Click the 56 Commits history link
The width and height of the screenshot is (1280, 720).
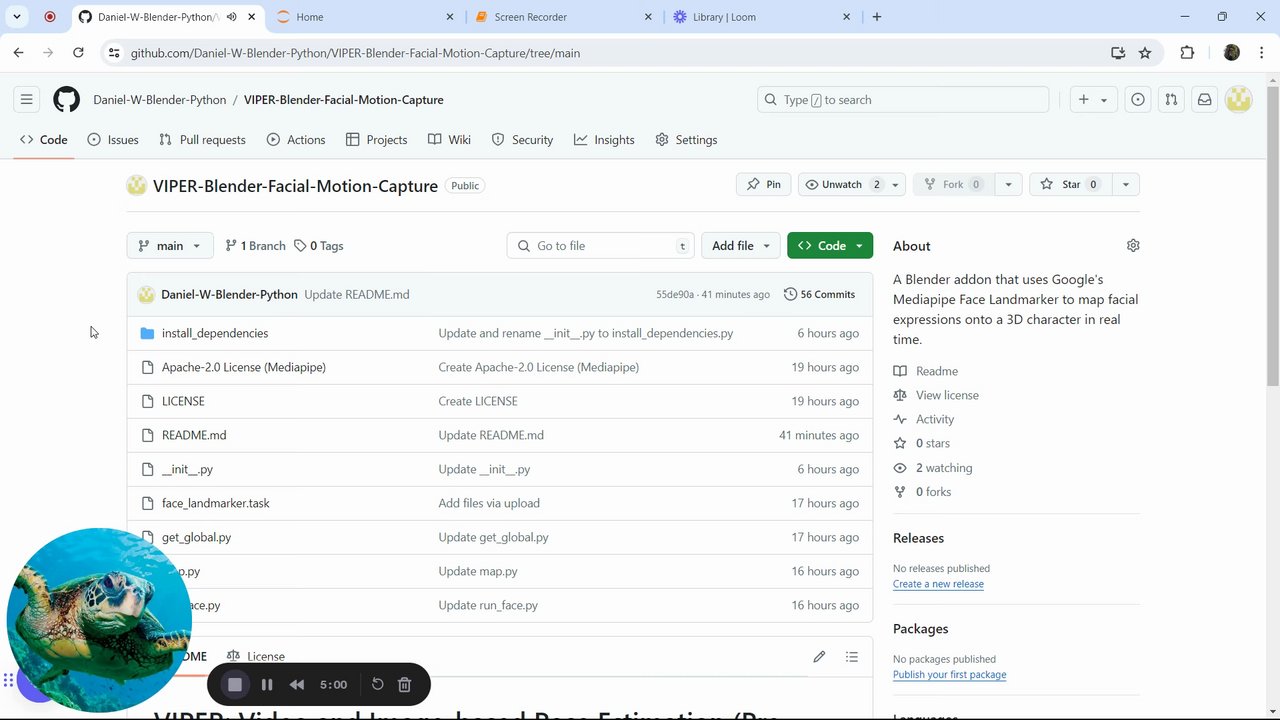coord(820,294)
